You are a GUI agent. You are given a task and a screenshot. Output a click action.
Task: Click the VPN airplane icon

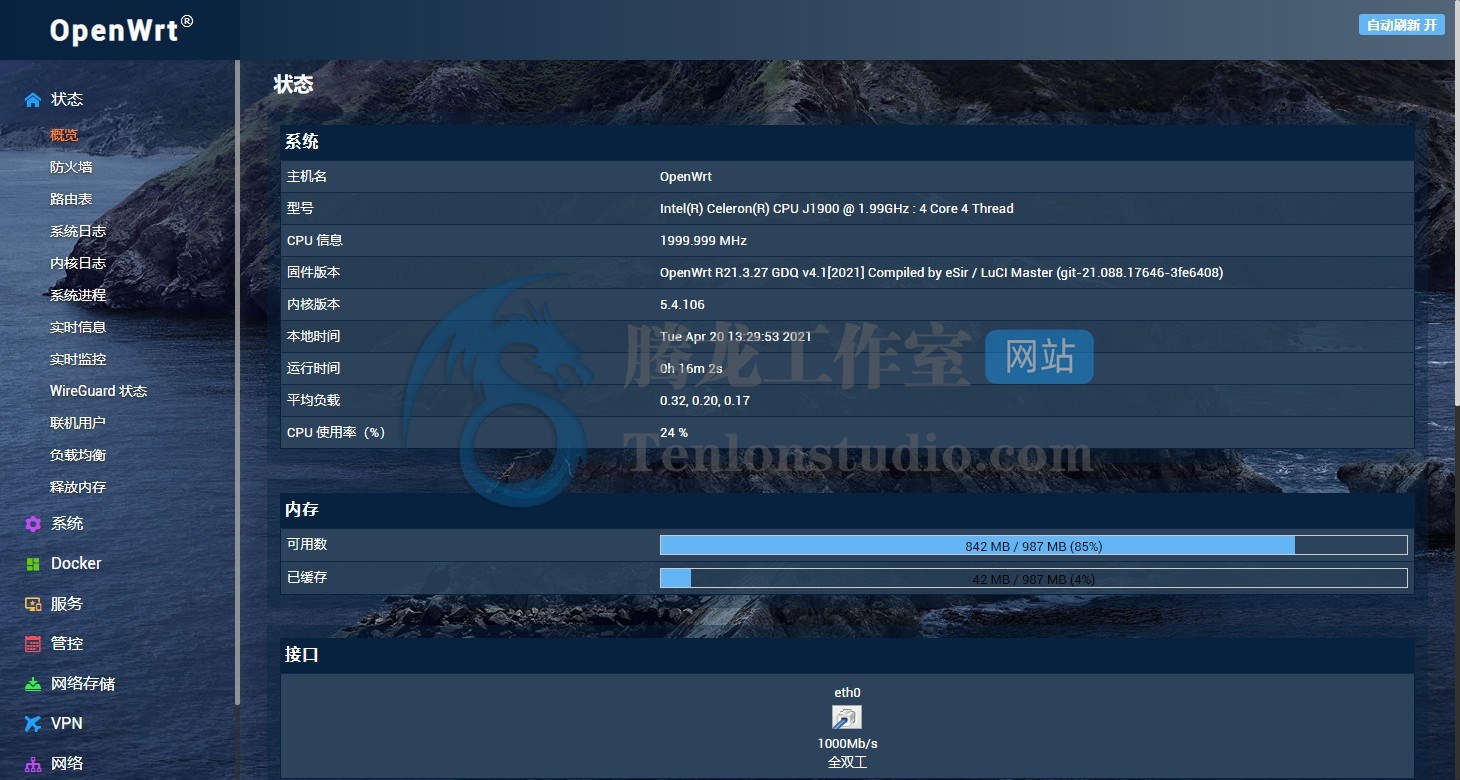point(33,724)
